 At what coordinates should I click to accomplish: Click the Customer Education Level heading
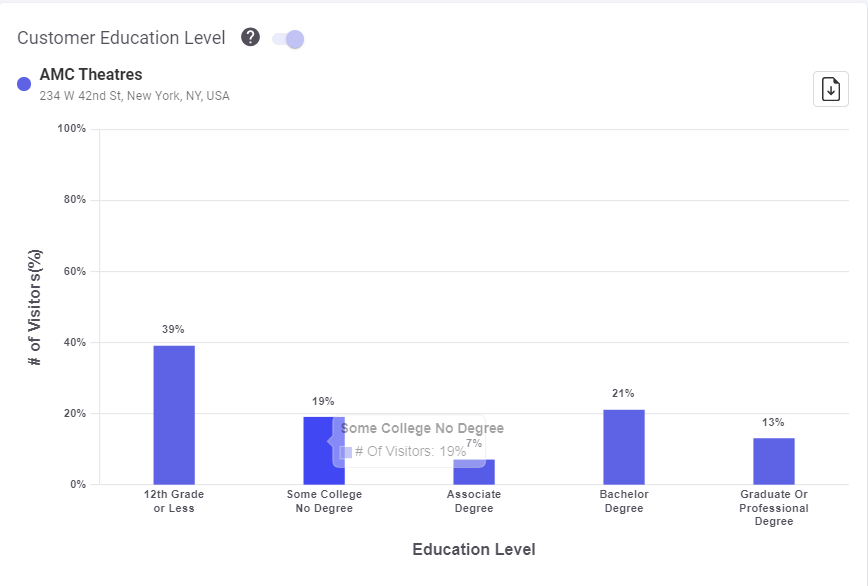[121, 38]
